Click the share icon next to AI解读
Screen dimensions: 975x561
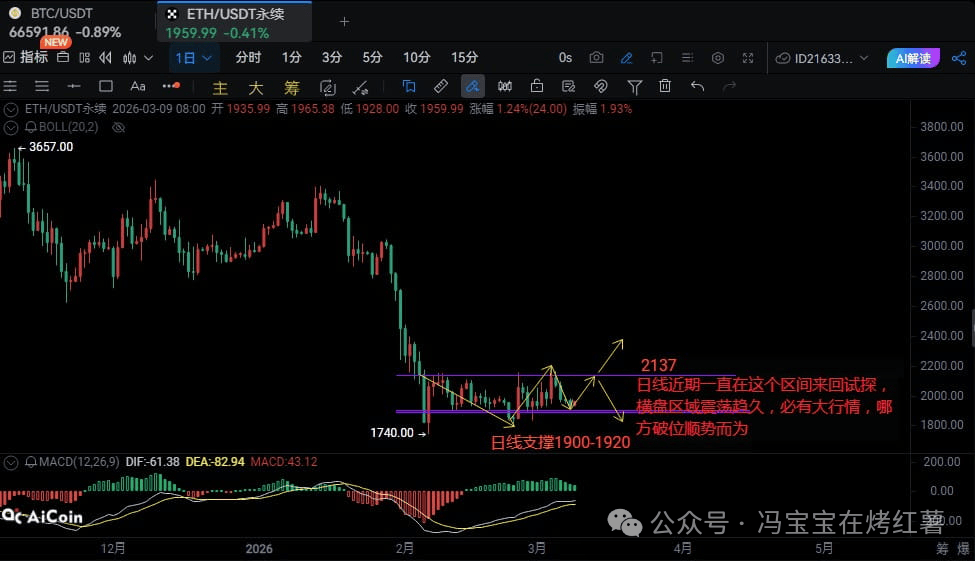coord(960,58)
